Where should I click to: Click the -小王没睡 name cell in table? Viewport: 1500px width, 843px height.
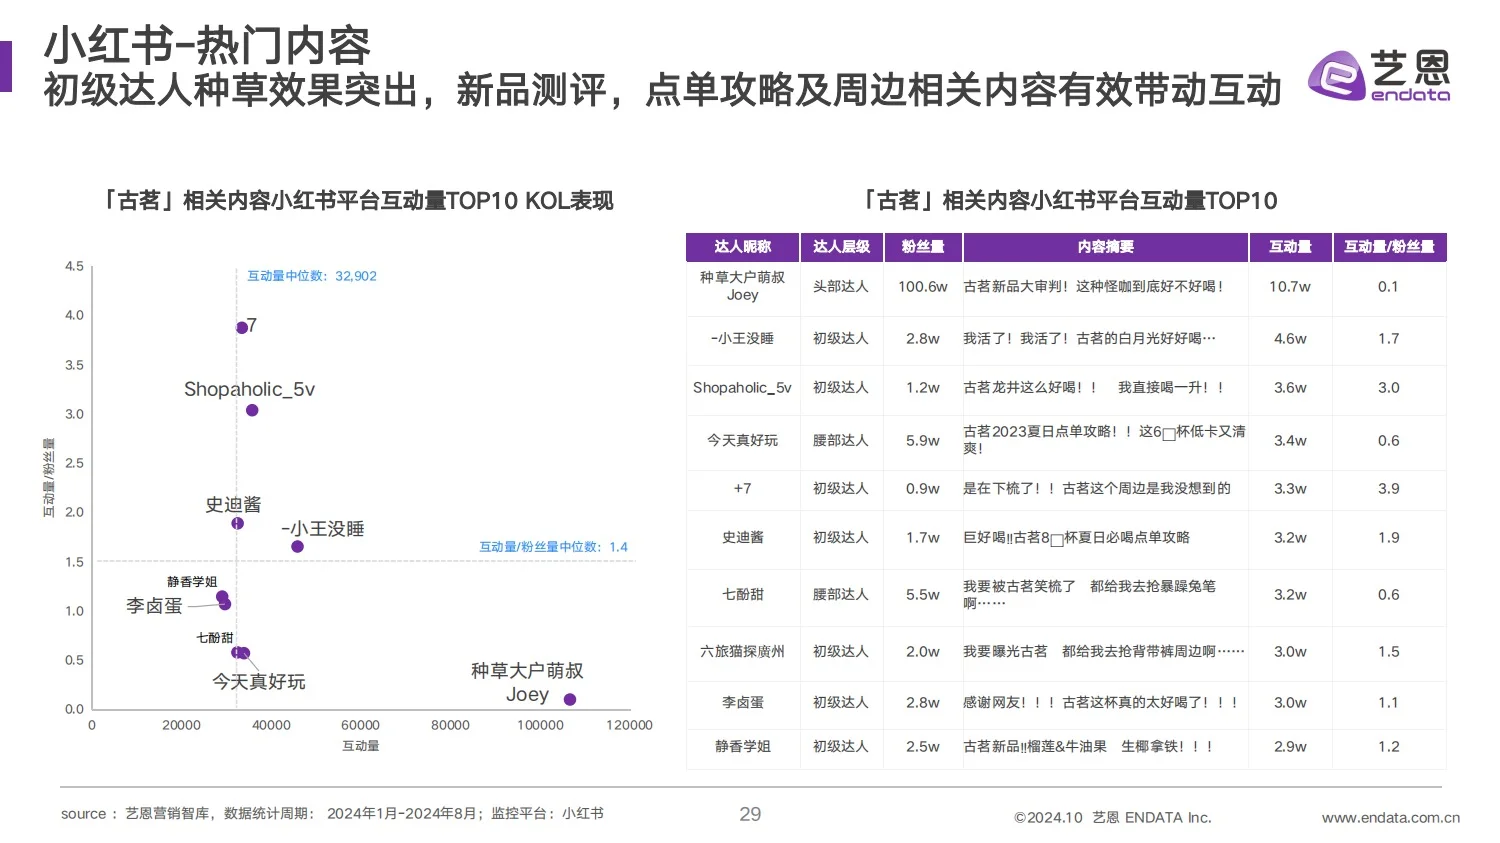[x=742, y=338]
